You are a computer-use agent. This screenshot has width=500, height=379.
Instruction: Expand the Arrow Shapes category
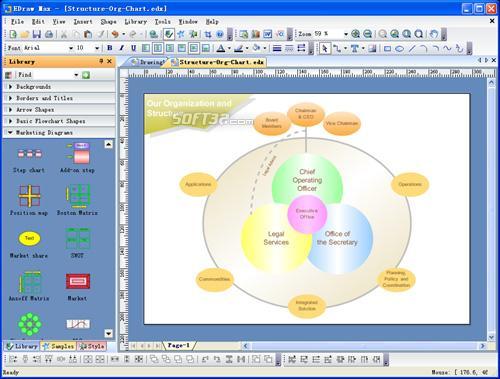[x=59, y=110]
